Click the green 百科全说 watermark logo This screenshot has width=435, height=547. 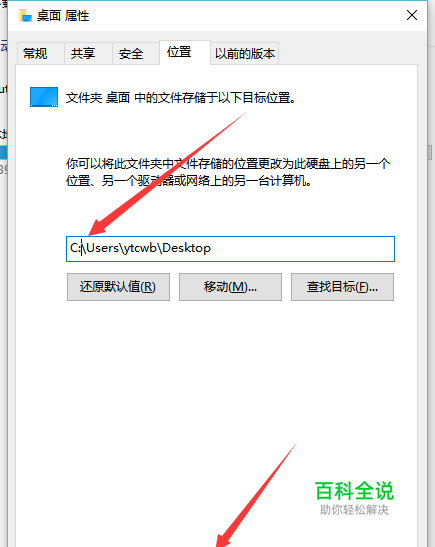(x=354, y=490)
